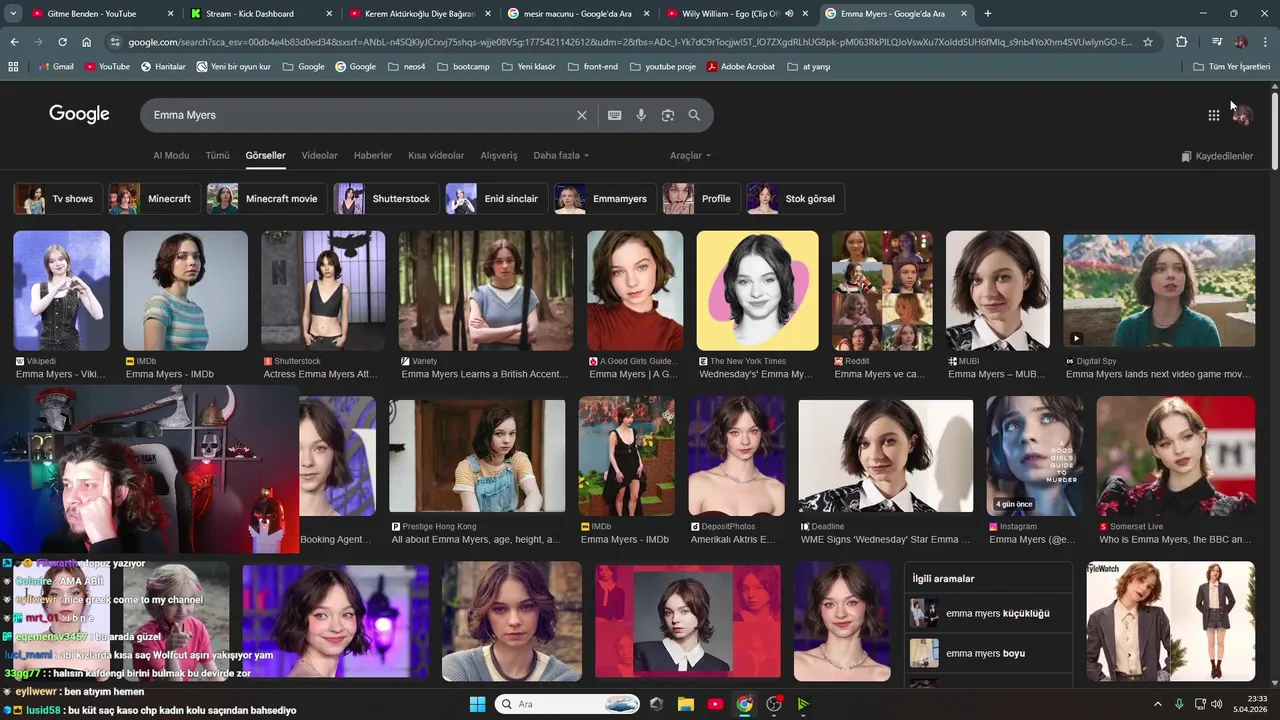Open the Chrome home page button

(x=86, y=42)
